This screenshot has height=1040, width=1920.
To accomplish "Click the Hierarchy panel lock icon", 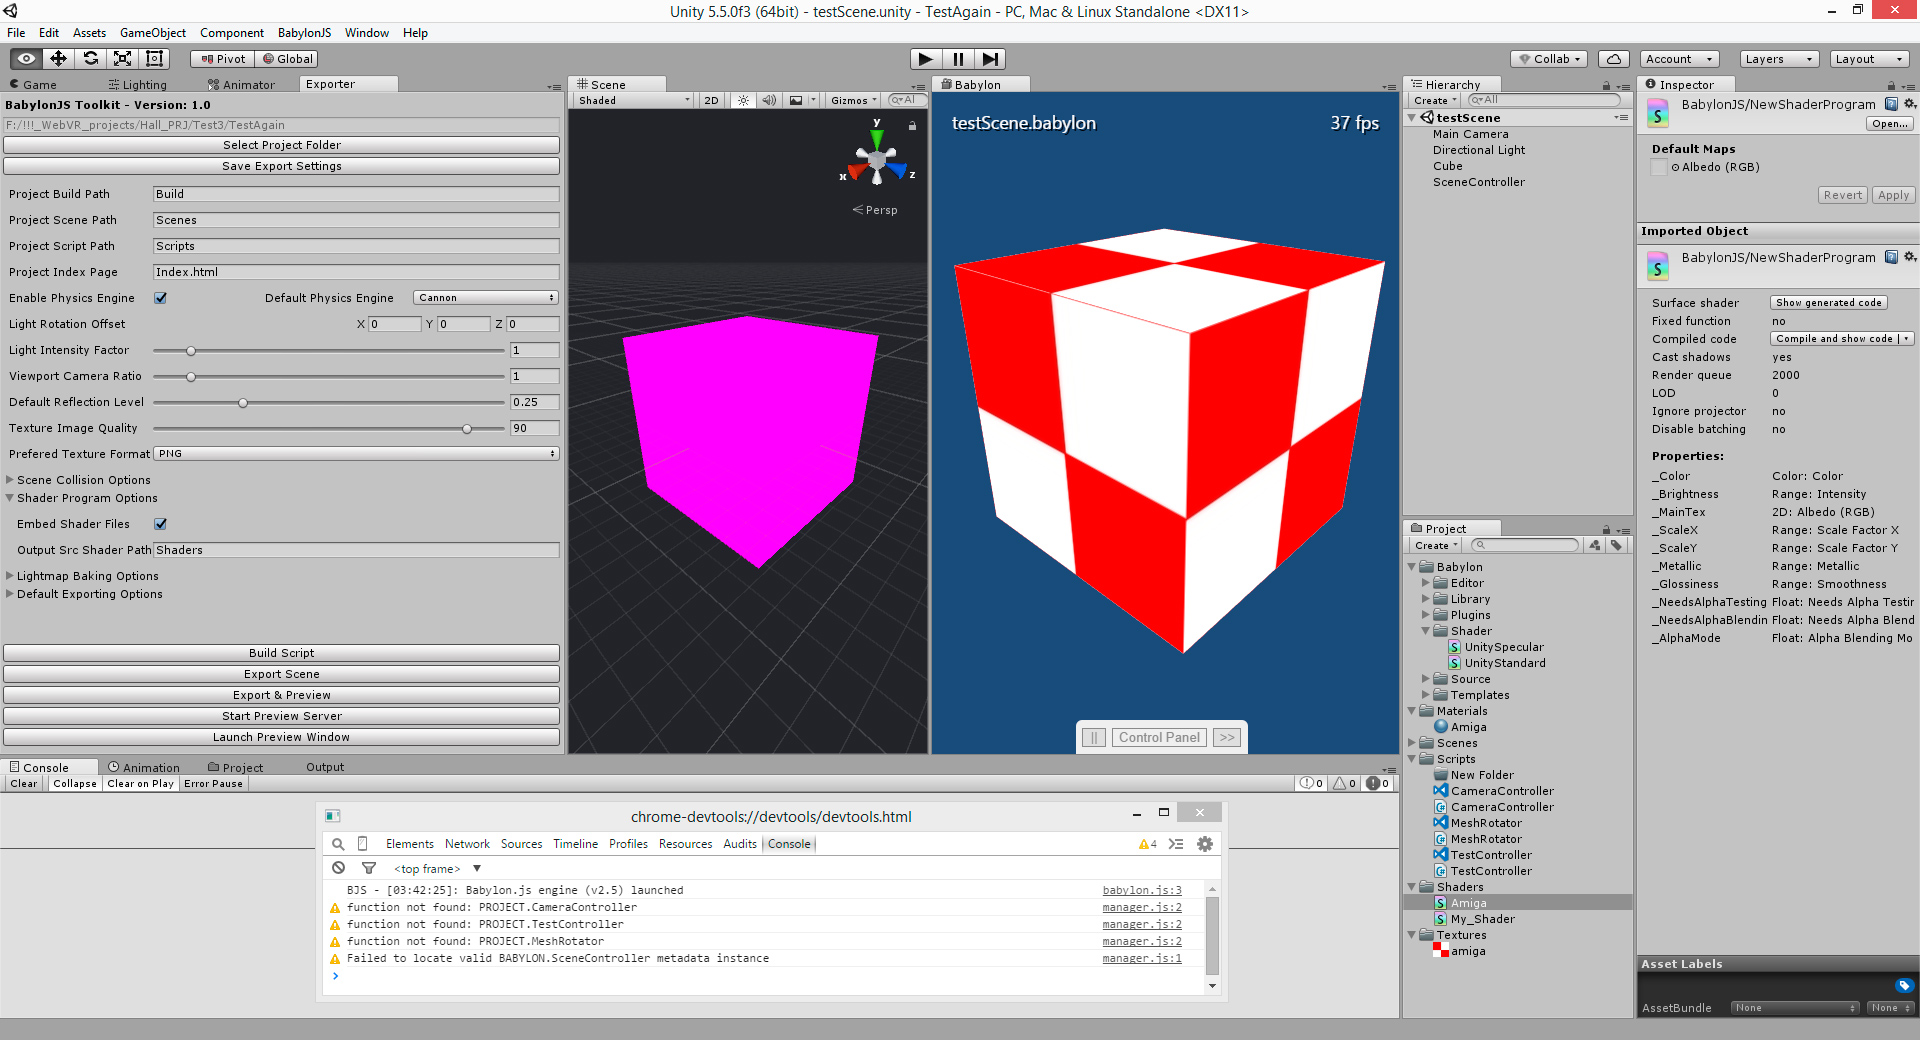I will coord(1606,86).
